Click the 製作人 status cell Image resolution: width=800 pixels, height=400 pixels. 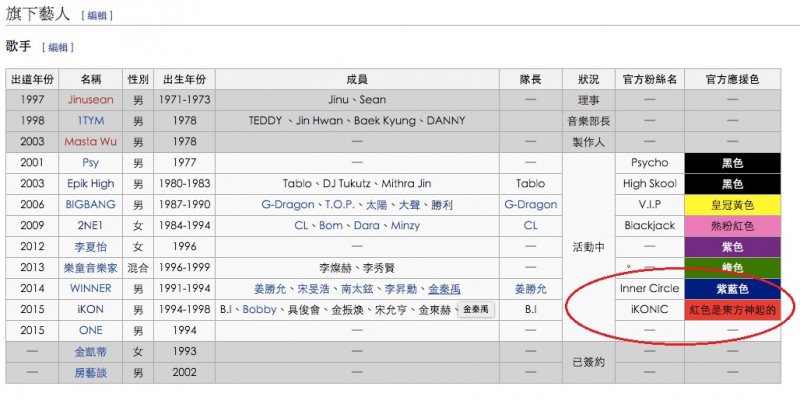point(589,142)
